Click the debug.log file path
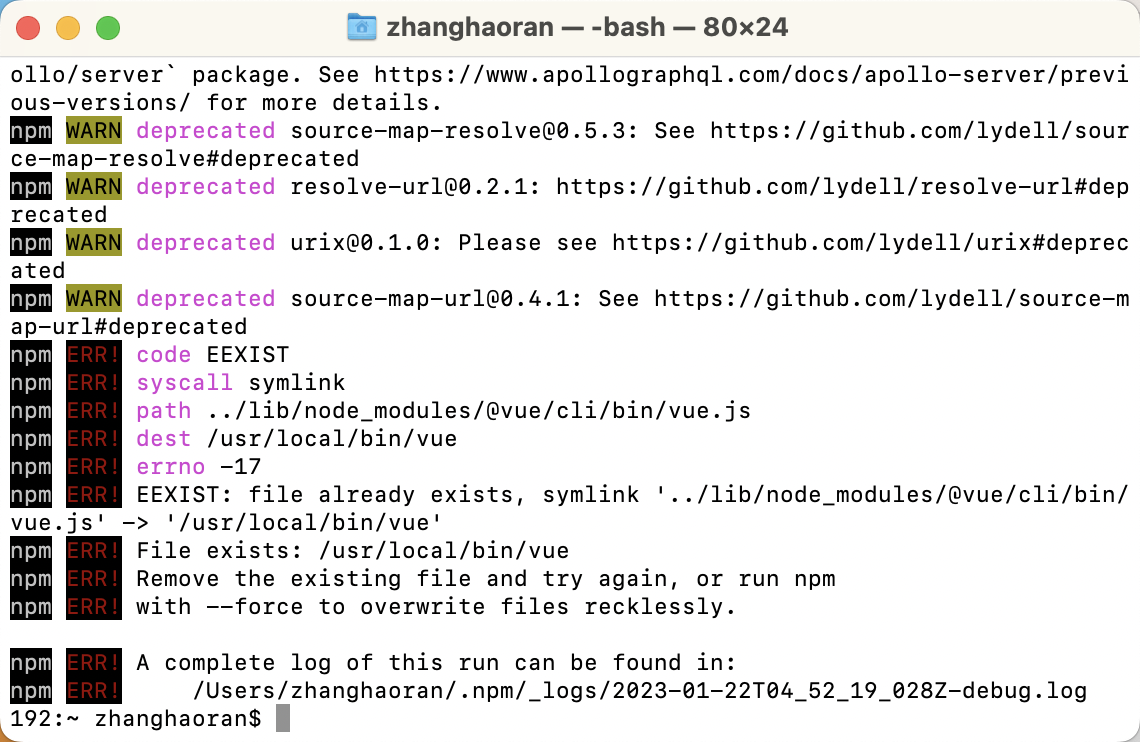This screenshot has width=1140, height=742. (640, 691)
